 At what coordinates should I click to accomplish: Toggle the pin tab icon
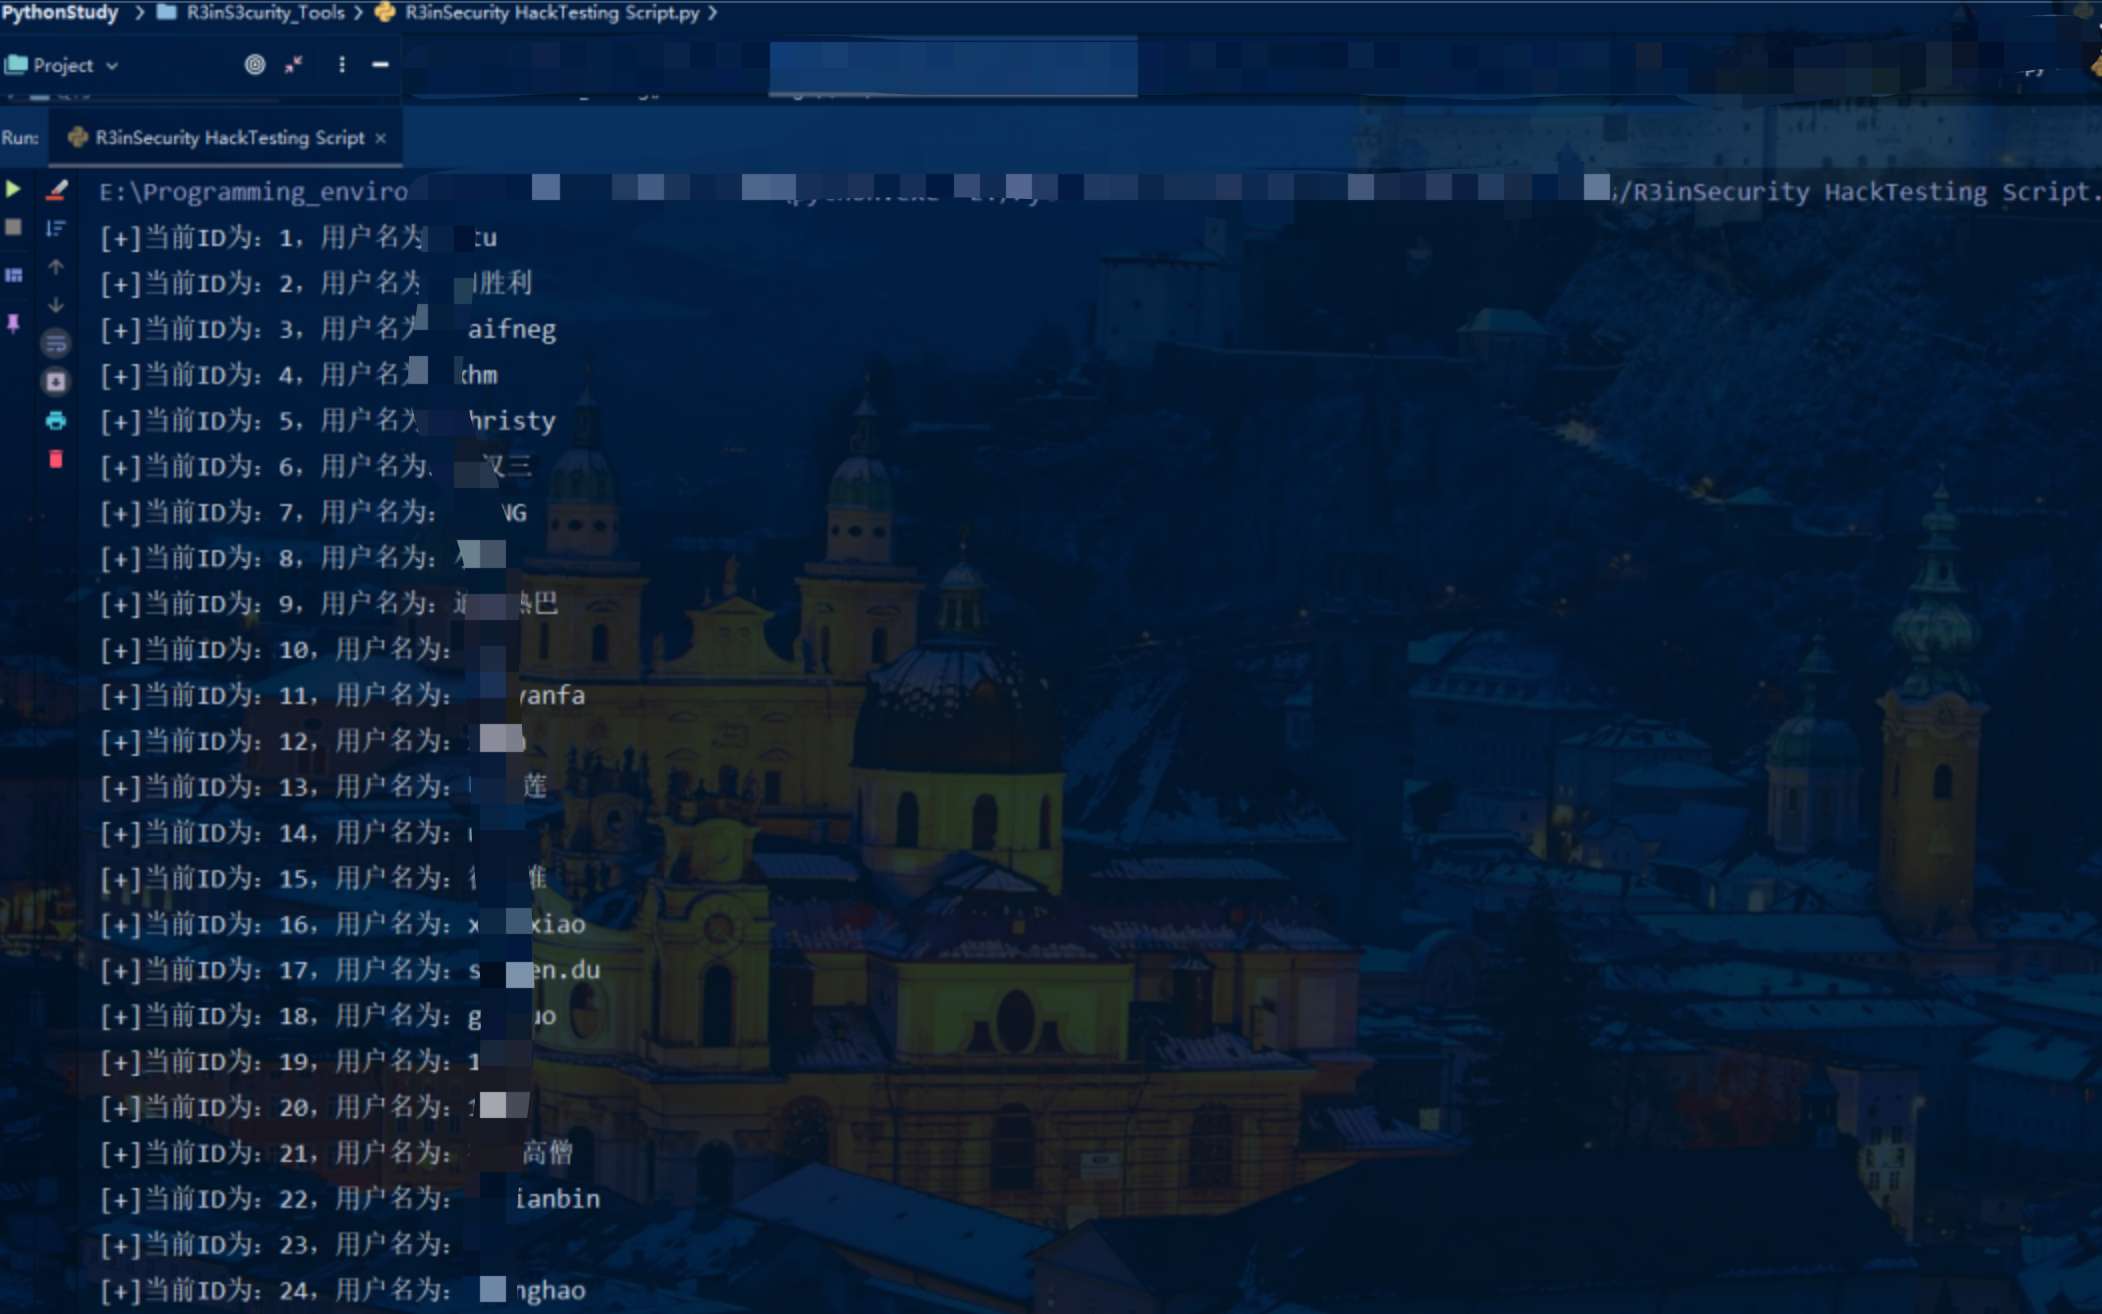point(13,323)
